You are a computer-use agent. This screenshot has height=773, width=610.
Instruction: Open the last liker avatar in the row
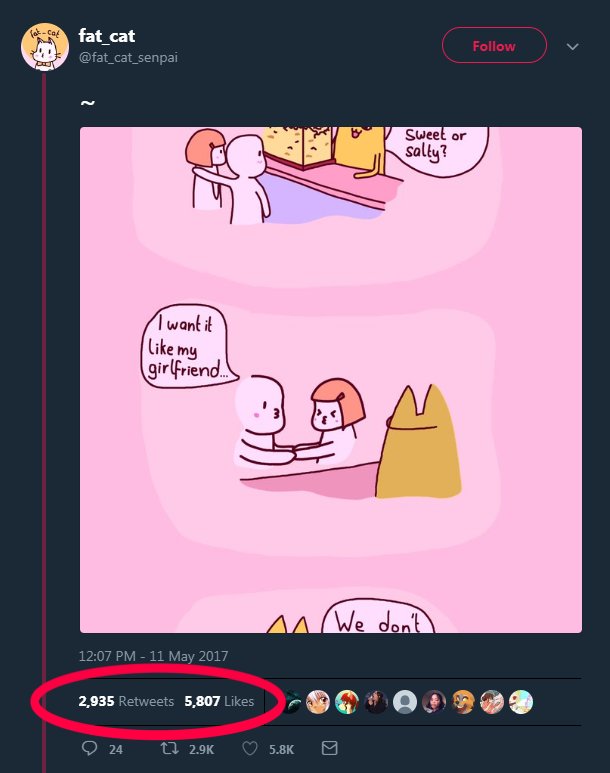tap(521, 702)
